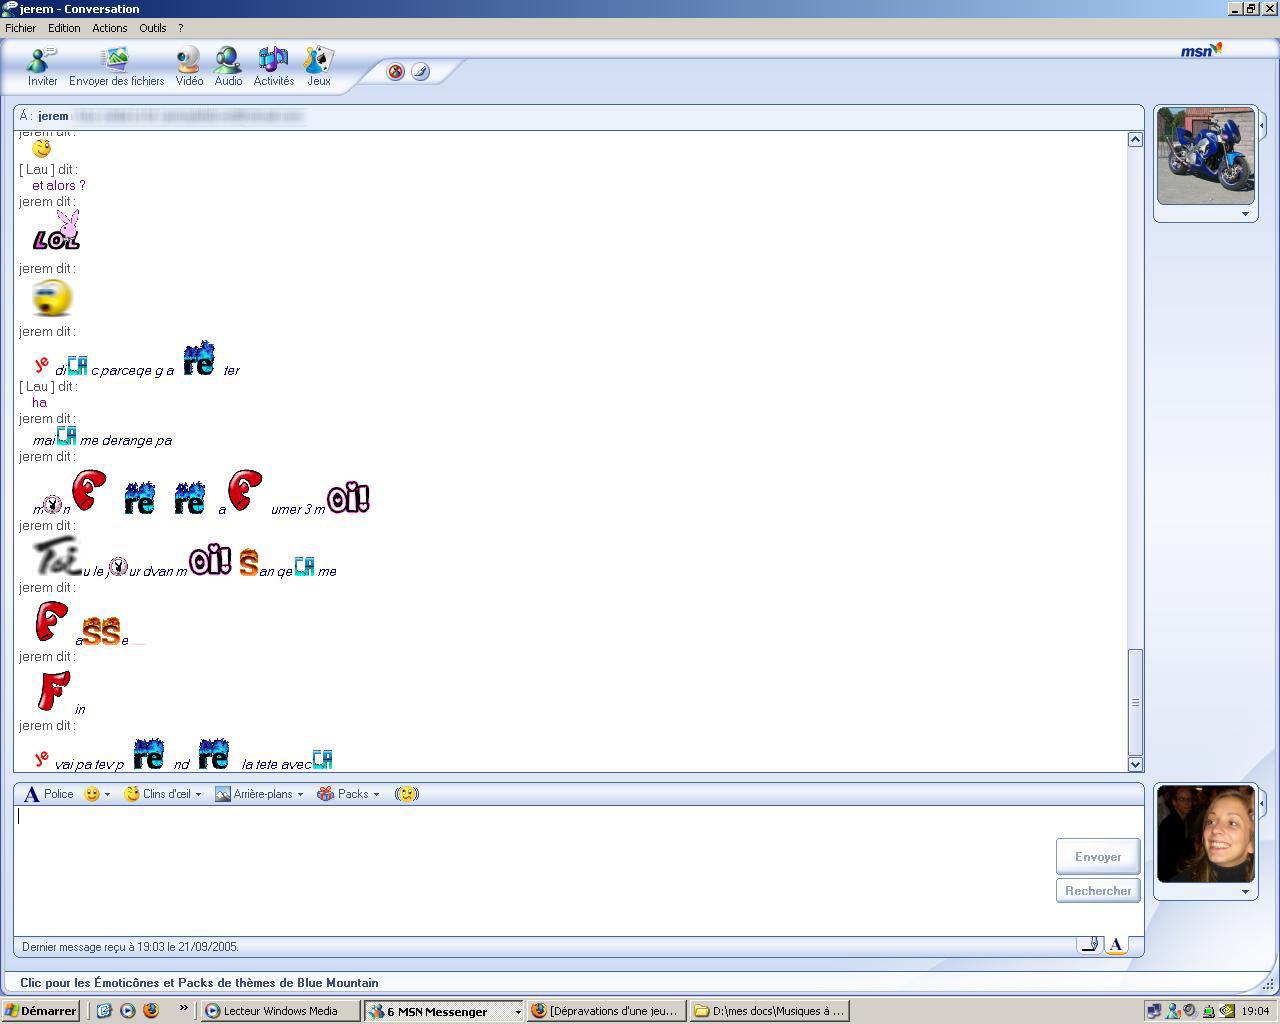Send a nudge with the wizz icon

point(406,794)
